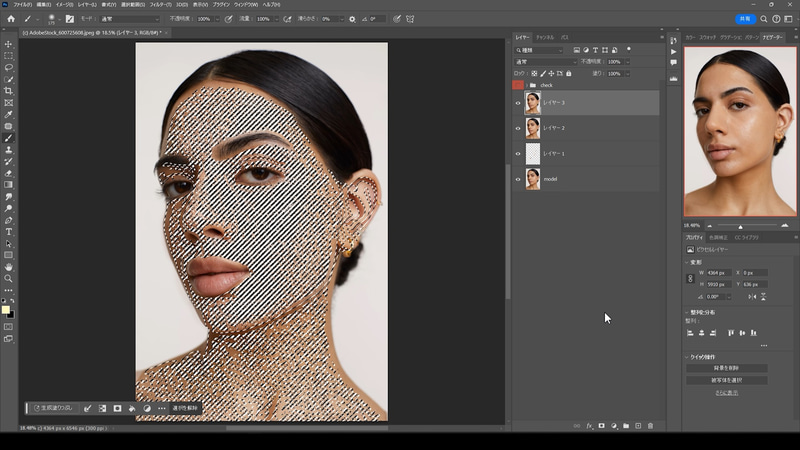800x450 pixels.
Task: Open the layer effects fx menu
Action: pyautogui.click(x=589, y=426)
